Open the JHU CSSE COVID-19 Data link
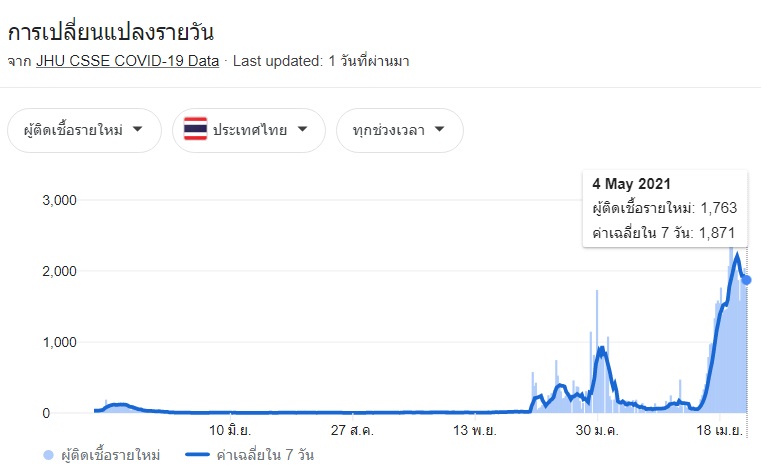The height and width of the screenshot is (475, 761). pos(127,61)
